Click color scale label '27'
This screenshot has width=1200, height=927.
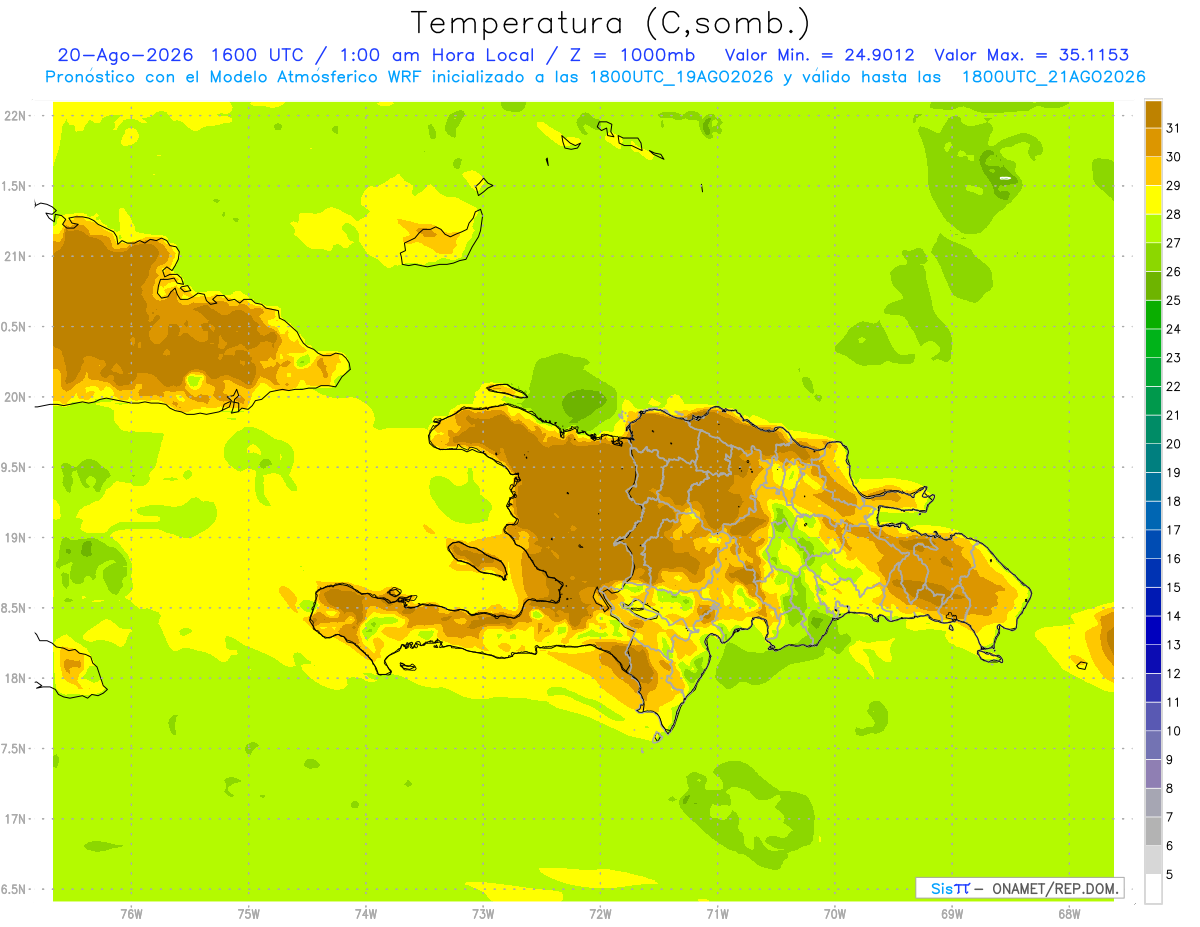(1174, 243)
